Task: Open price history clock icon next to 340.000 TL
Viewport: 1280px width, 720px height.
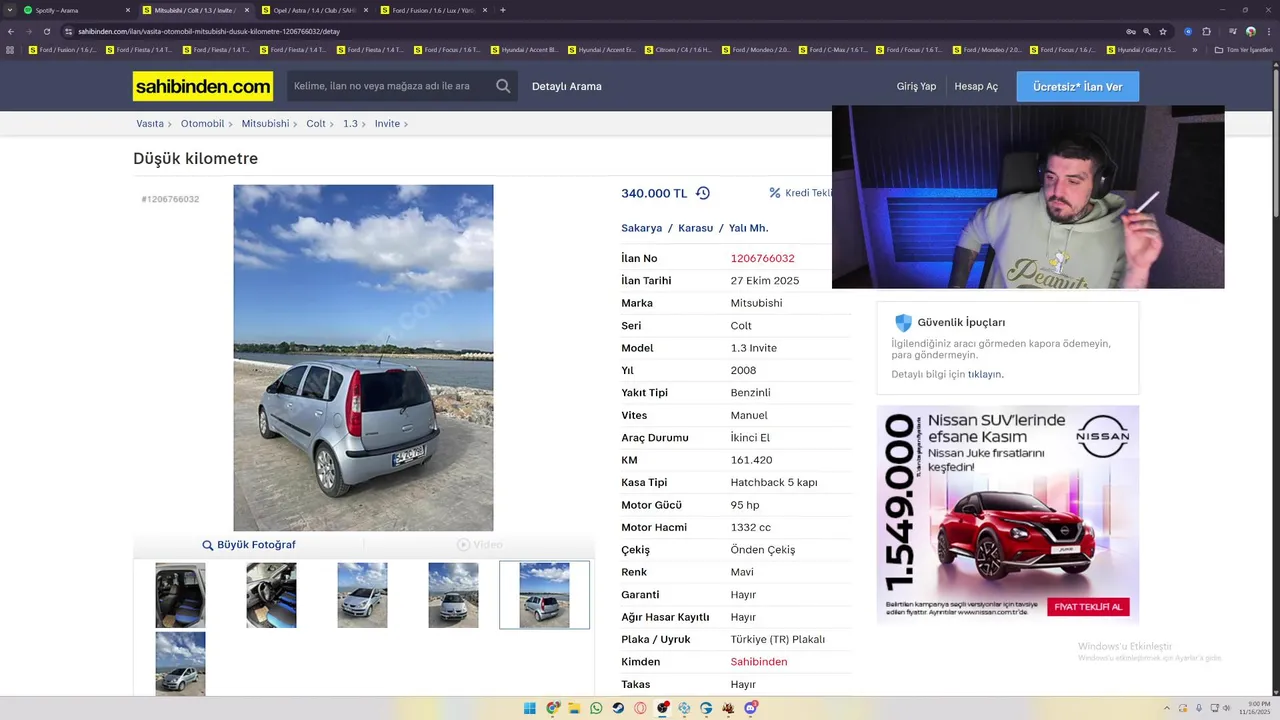Action: 703,193
